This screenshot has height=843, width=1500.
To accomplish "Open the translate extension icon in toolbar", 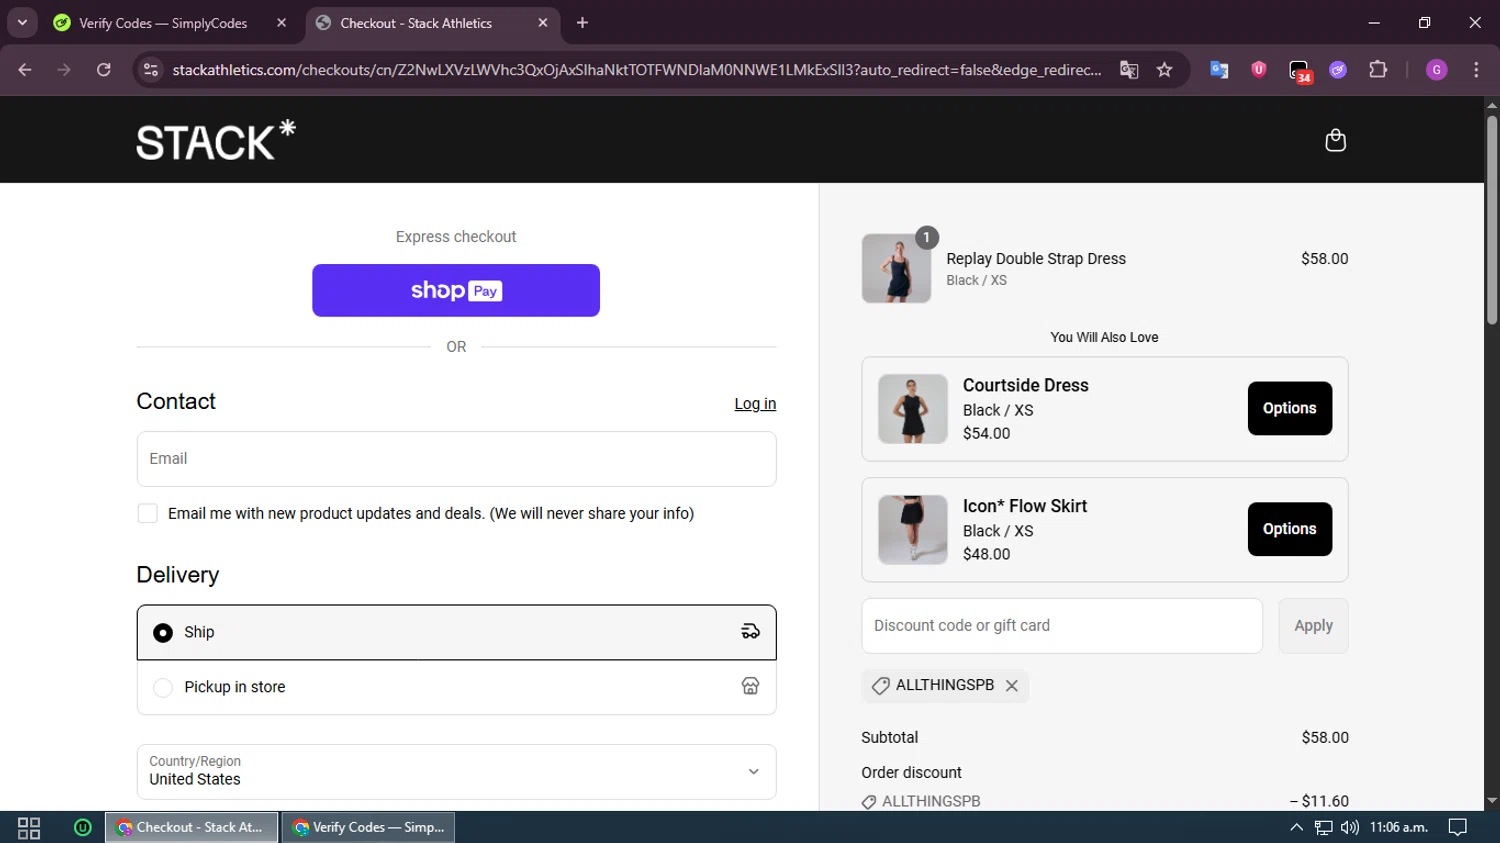I will (x=1219, y=70).
